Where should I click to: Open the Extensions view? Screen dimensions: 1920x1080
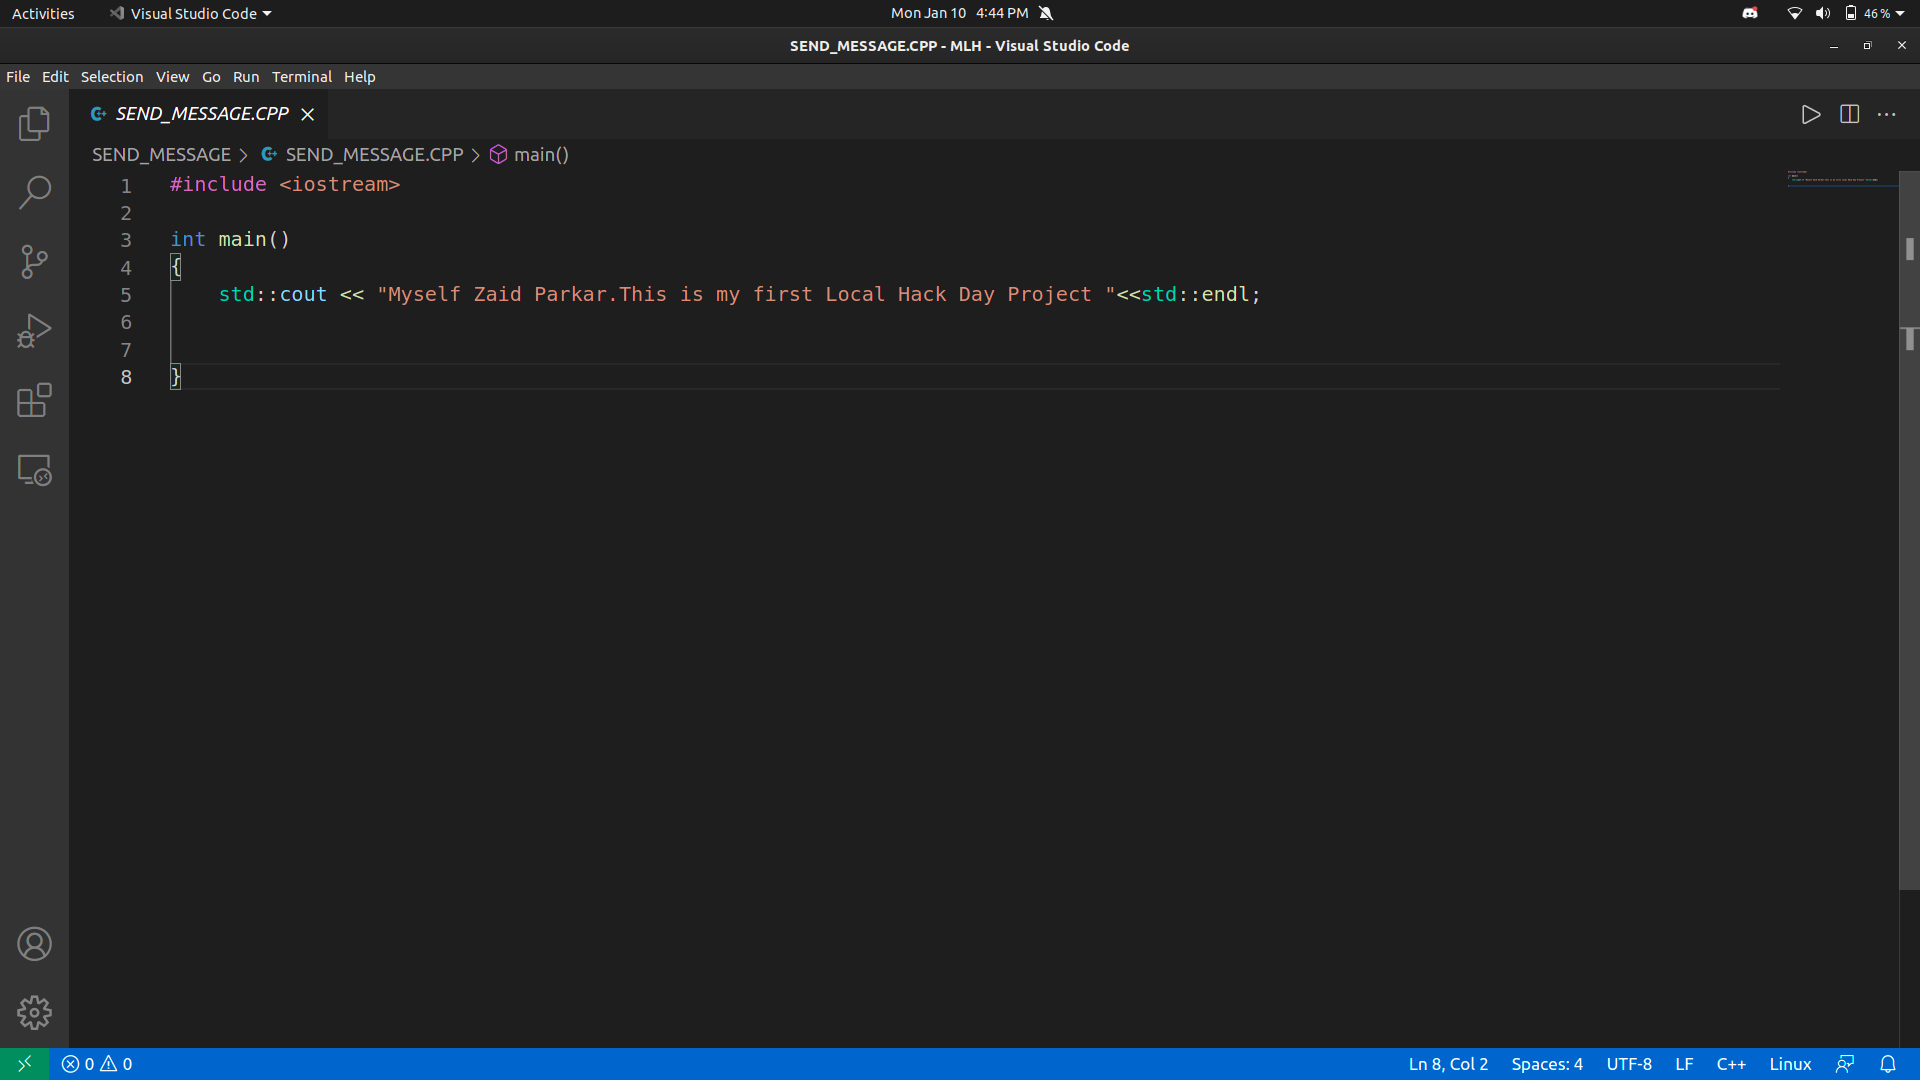pos(34,400)
